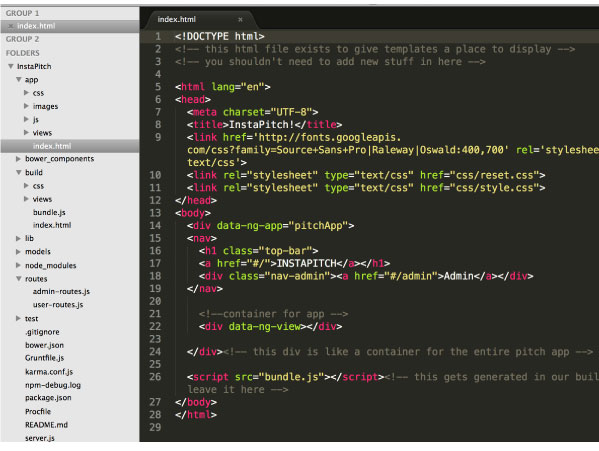Screen dimensions: 599x451
Task: Expand the css folder under app
Action: click(26, 93)
